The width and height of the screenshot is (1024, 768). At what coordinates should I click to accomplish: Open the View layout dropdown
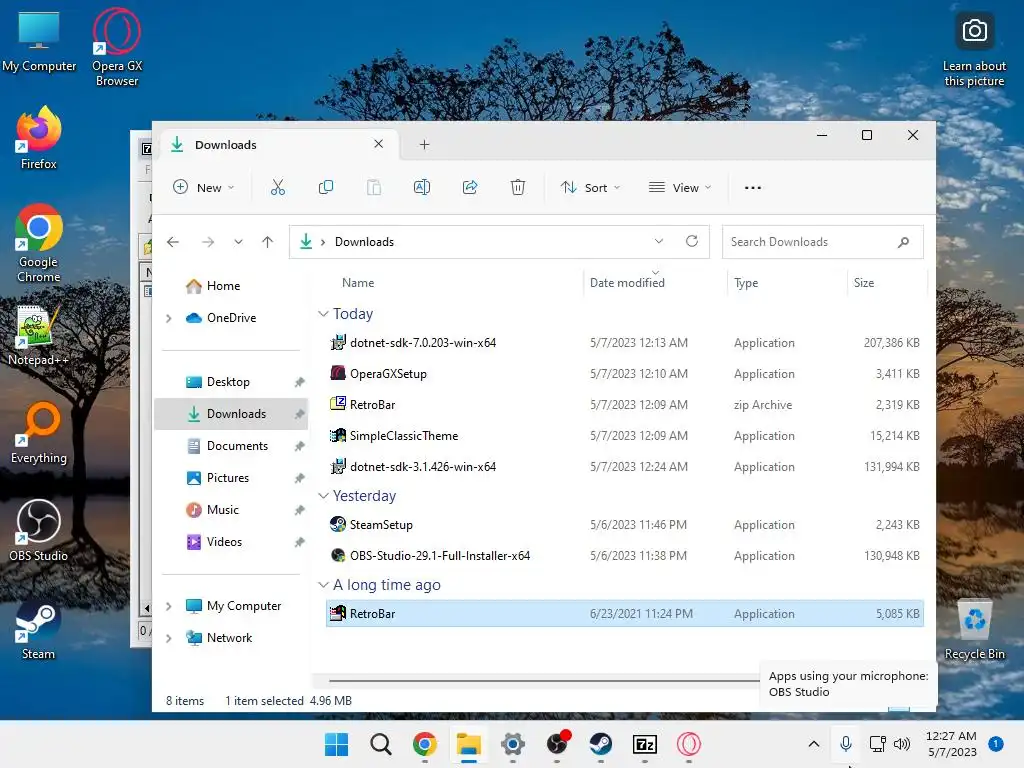[x=680, y=187]
